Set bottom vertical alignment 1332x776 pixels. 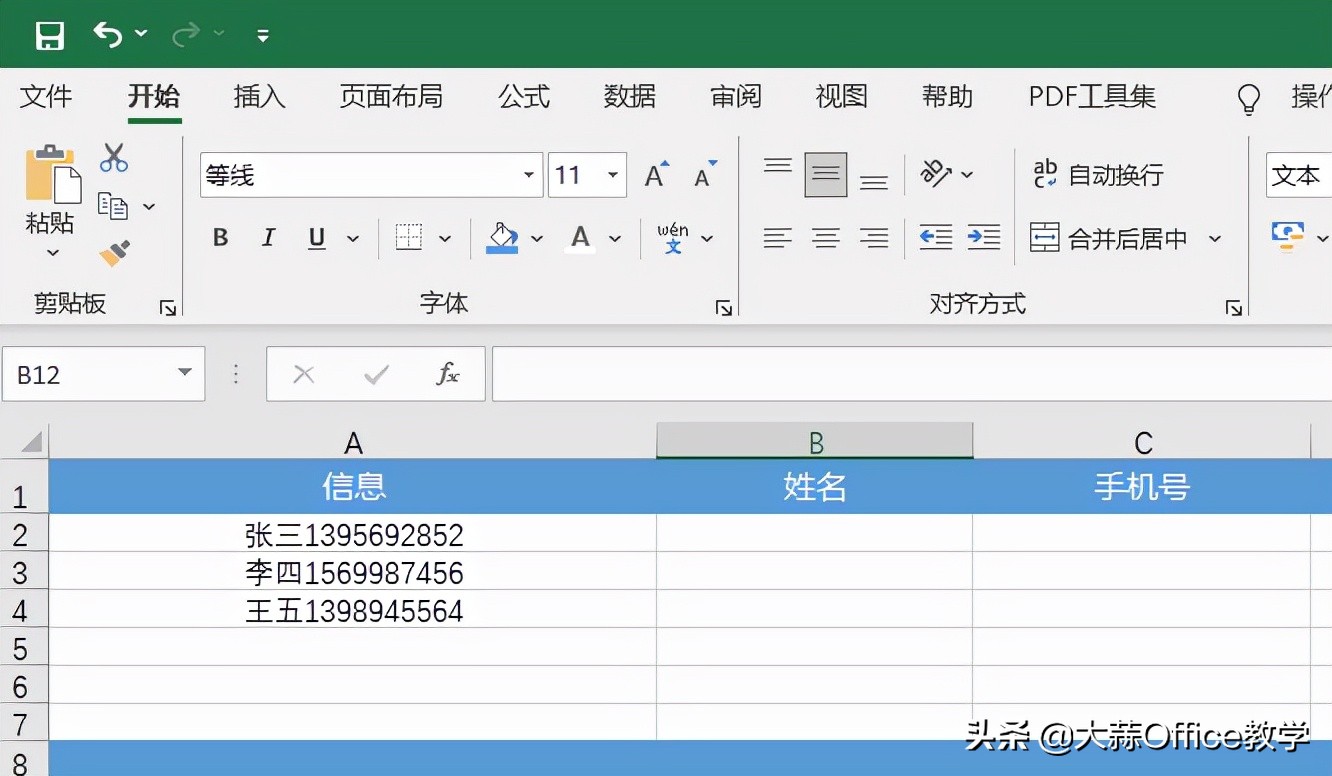(x=874, y=181)
